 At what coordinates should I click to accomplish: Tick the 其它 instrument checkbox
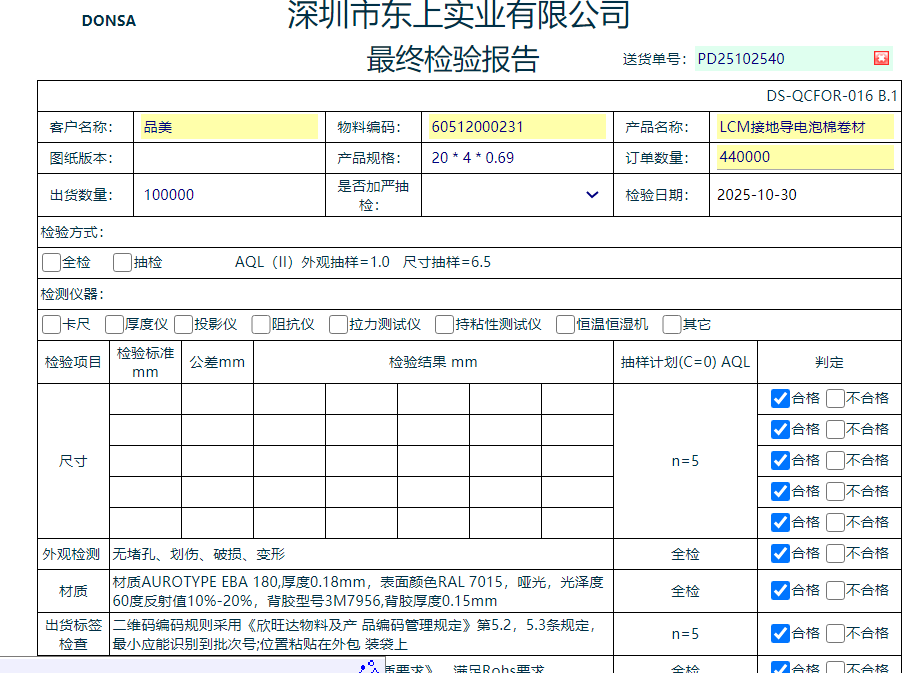[x=672, y=324]
